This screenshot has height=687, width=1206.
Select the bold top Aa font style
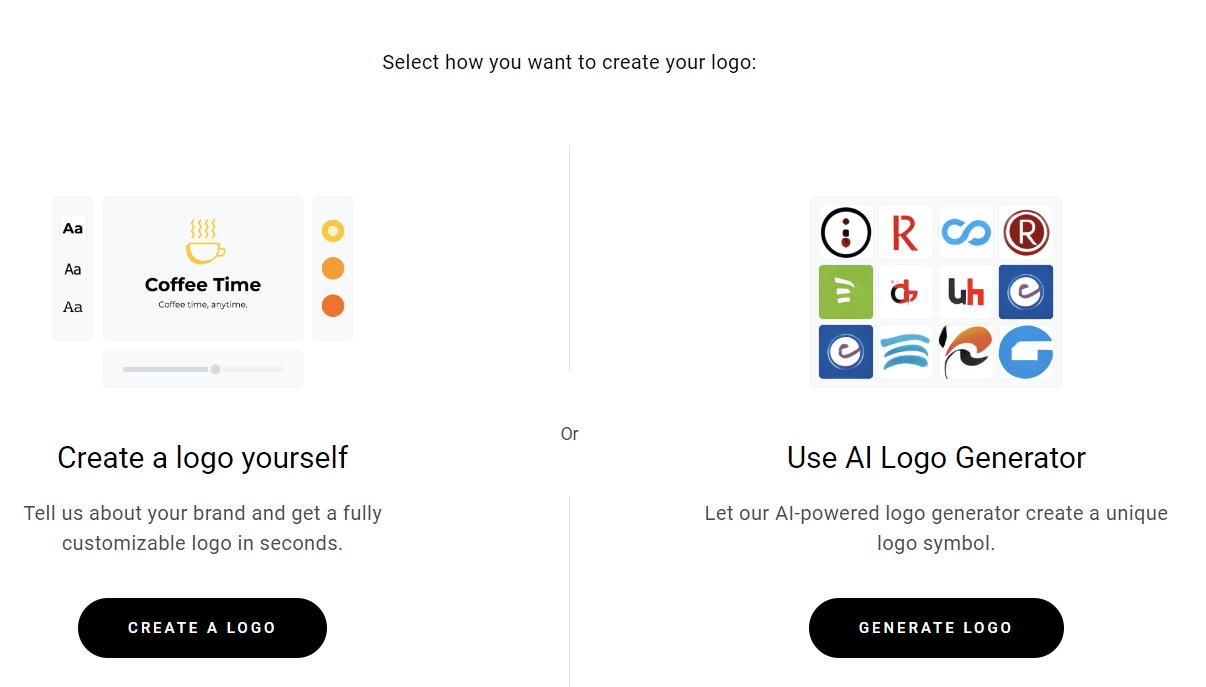[x=72, y=228]
